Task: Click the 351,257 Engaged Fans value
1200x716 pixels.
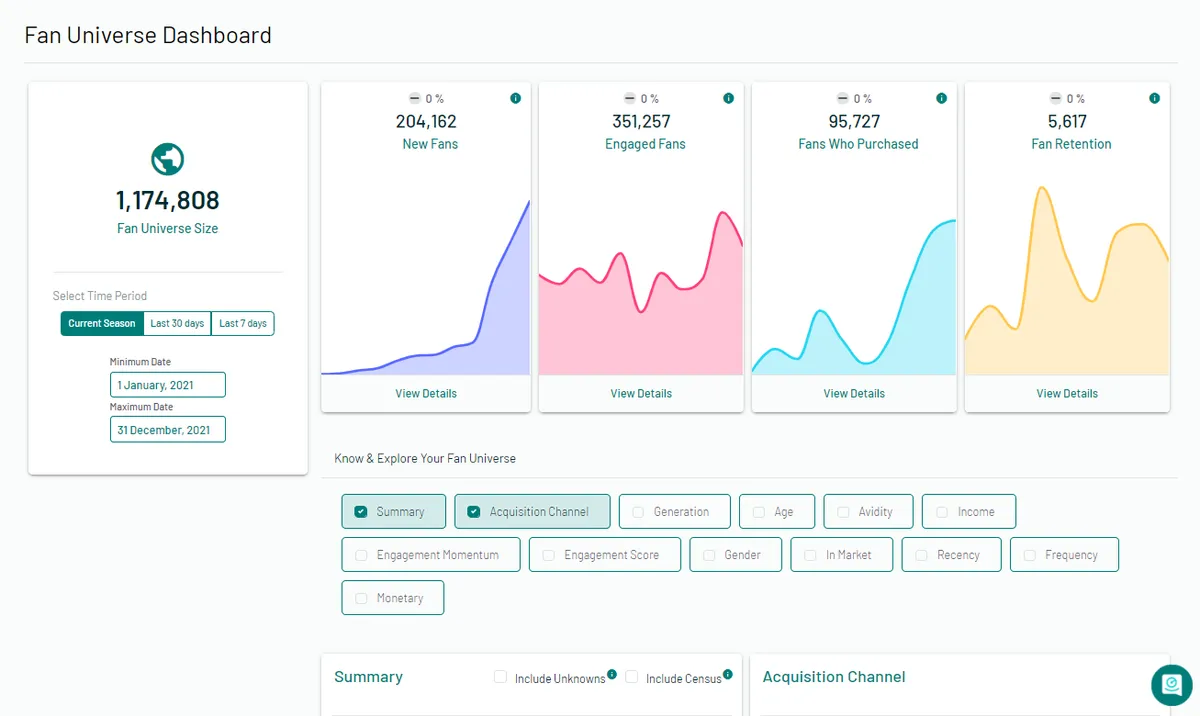Action: coord(641,121)
